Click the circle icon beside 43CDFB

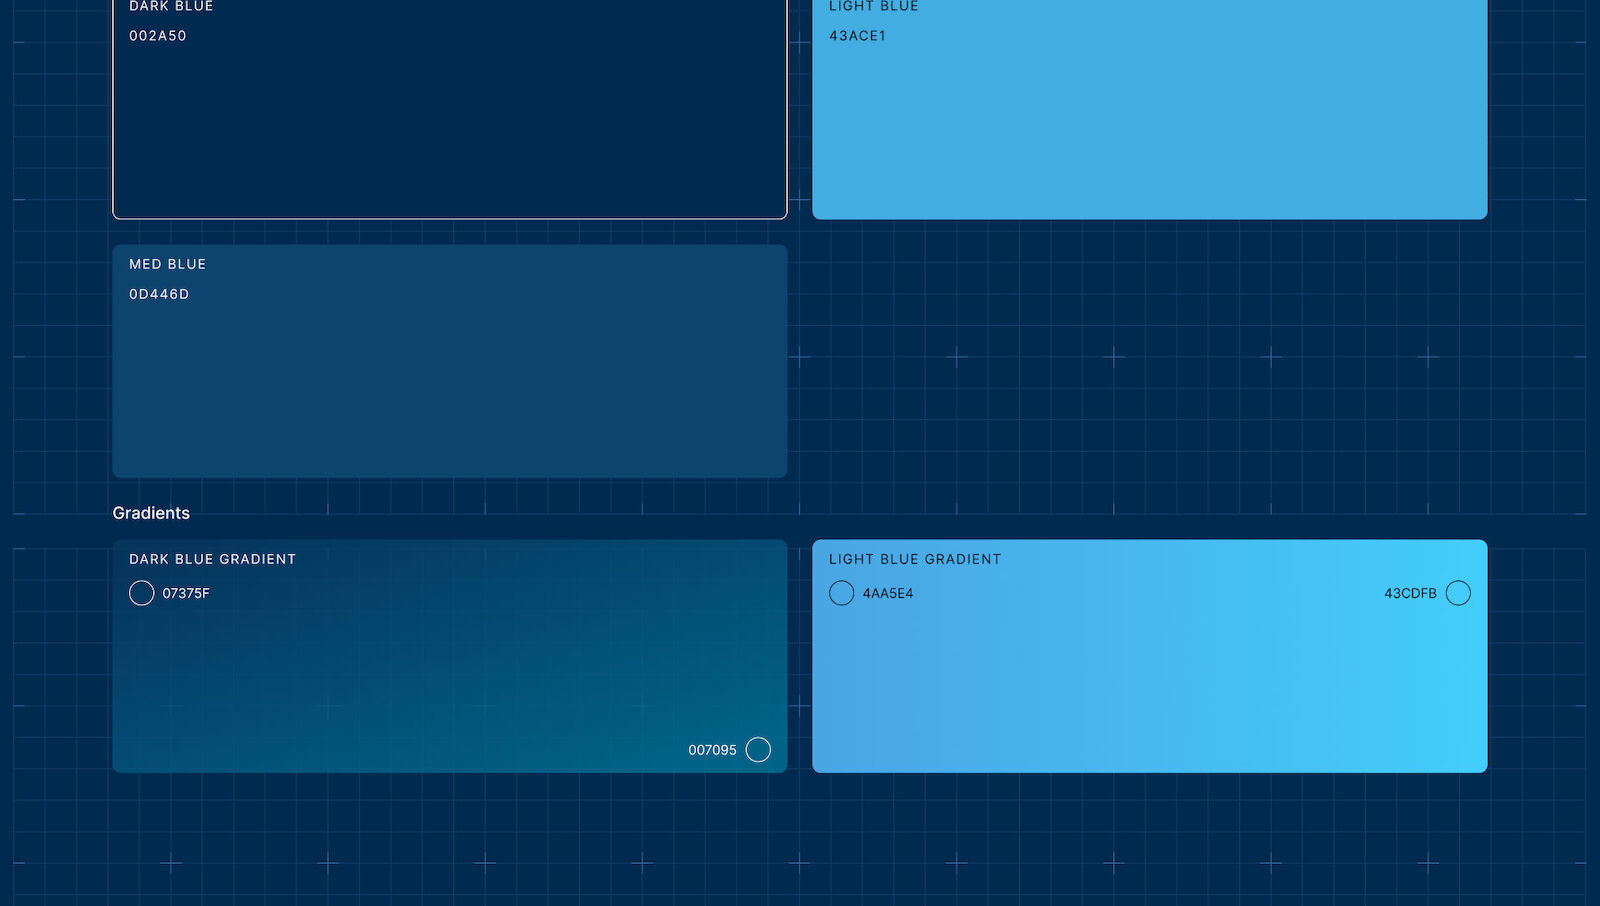tap(1458, 593)
